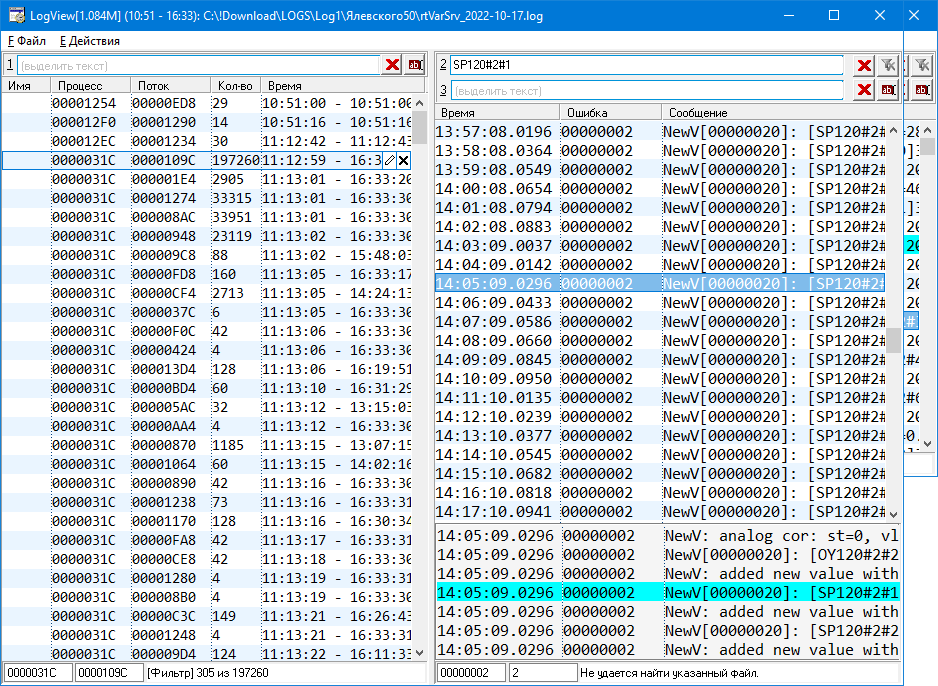Click the 'ab' highlight-text icon beside filter field 1

pos(415,65)
